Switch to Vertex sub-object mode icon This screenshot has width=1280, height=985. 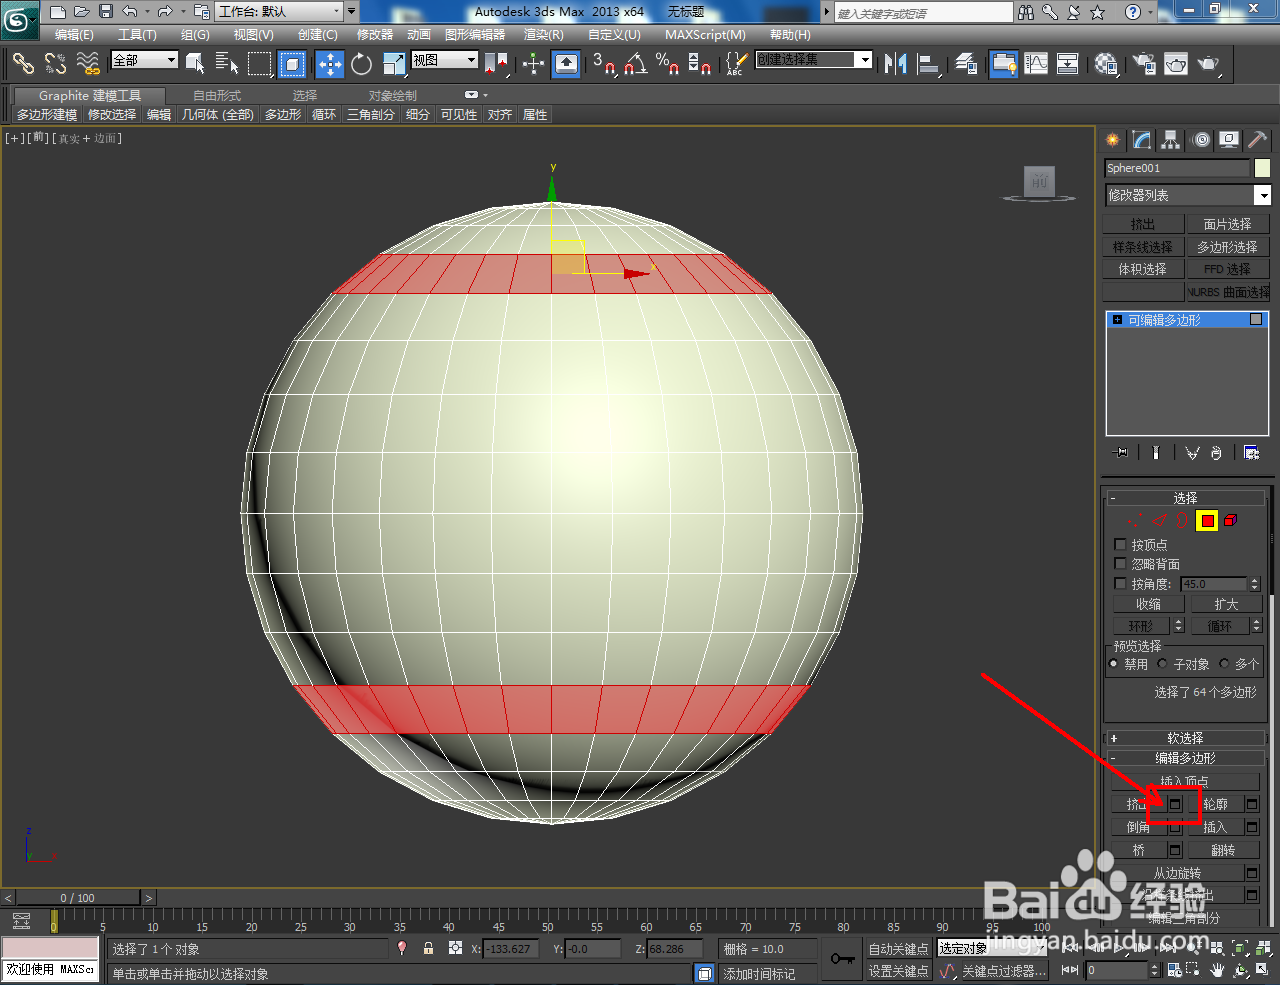tap(1135, 520)
